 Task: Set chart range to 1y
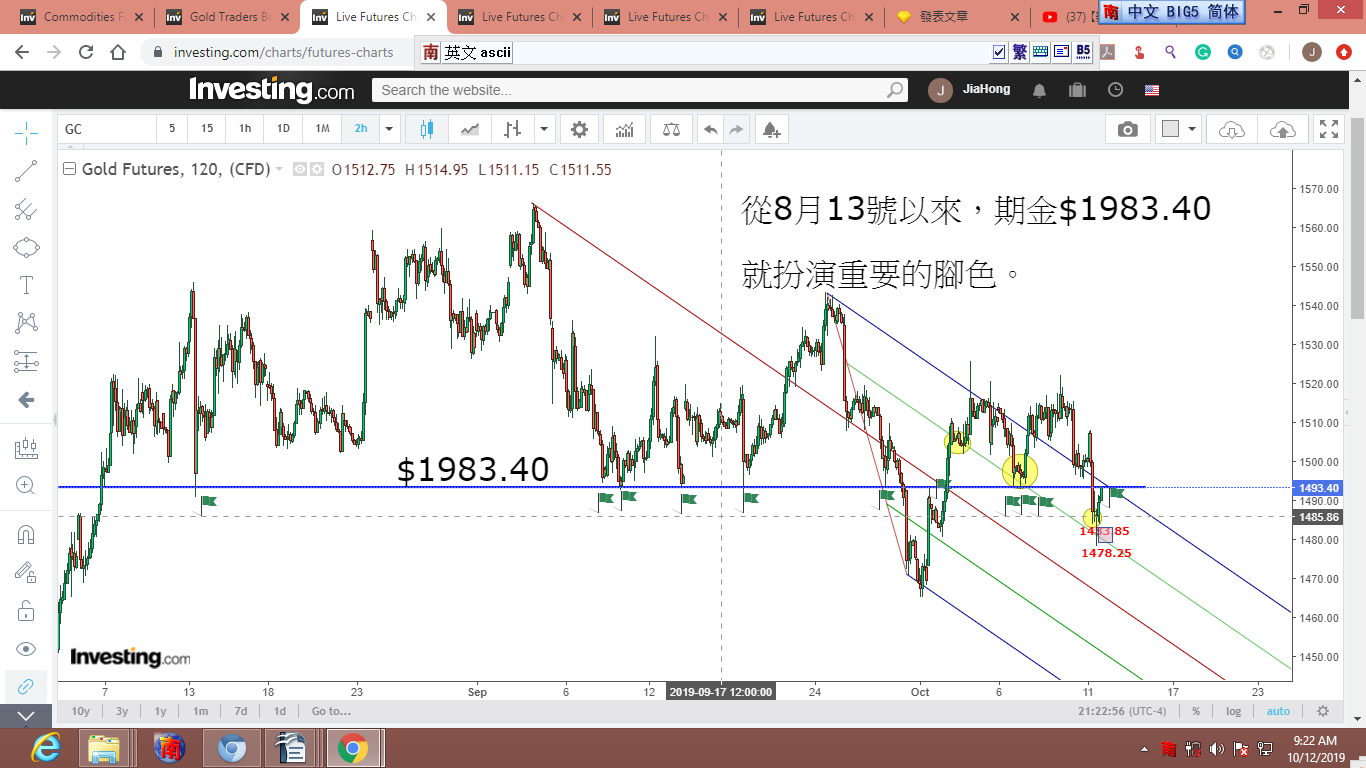coord(160,711)
